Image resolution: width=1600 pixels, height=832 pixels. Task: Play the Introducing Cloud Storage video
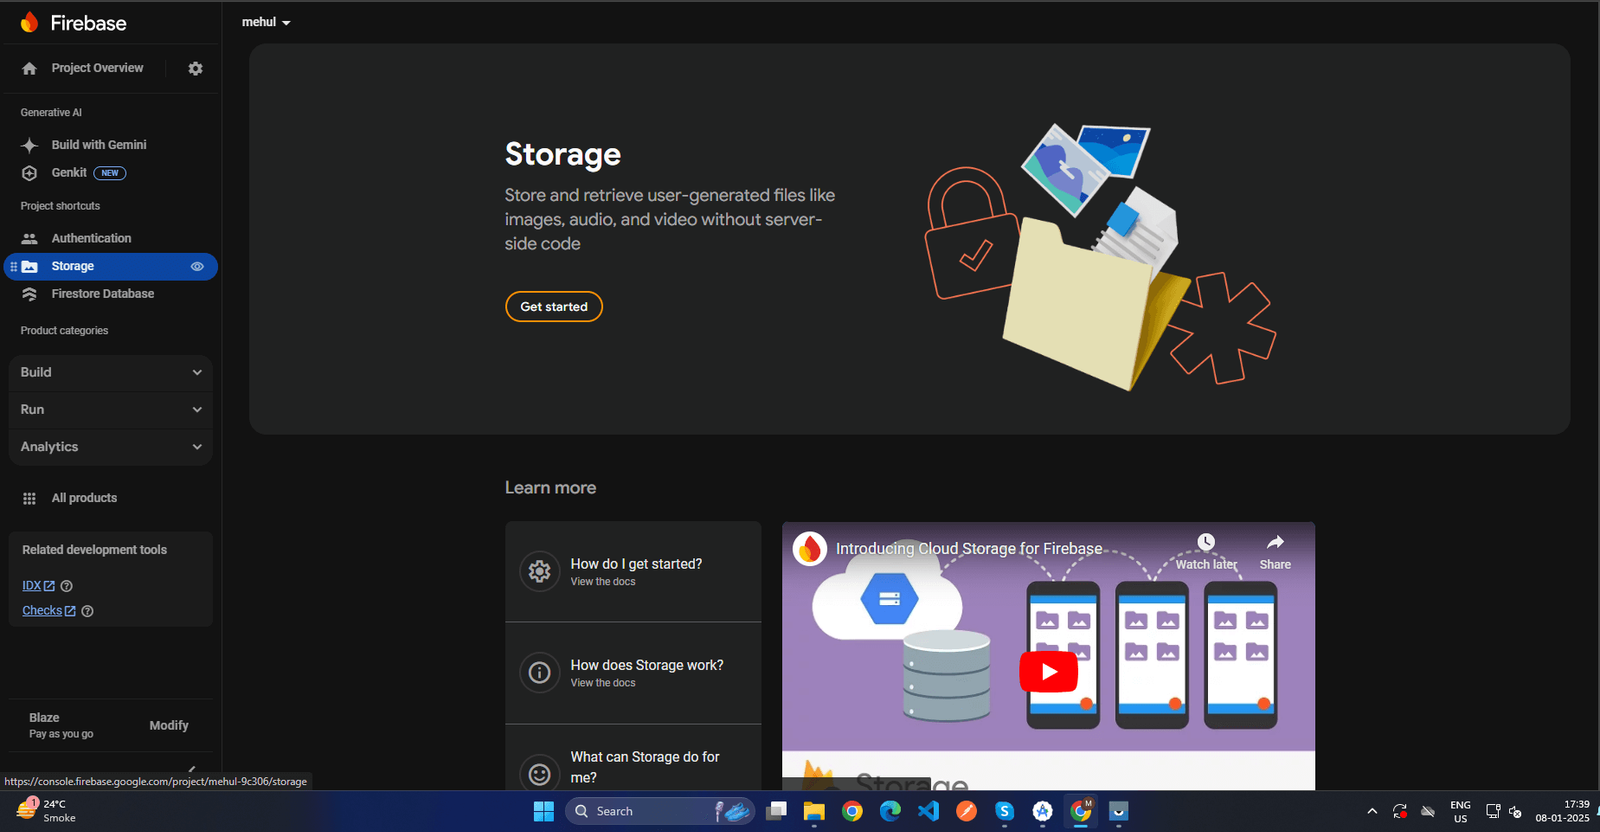pyautogui.click(x=1048, y=672)
